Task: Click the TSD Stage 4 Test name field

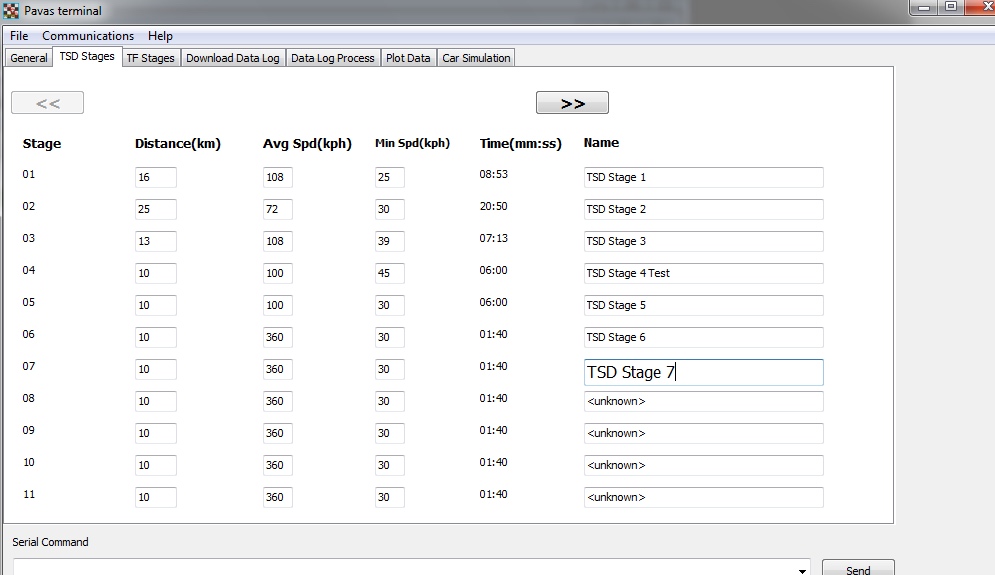Action: (703, 273)
